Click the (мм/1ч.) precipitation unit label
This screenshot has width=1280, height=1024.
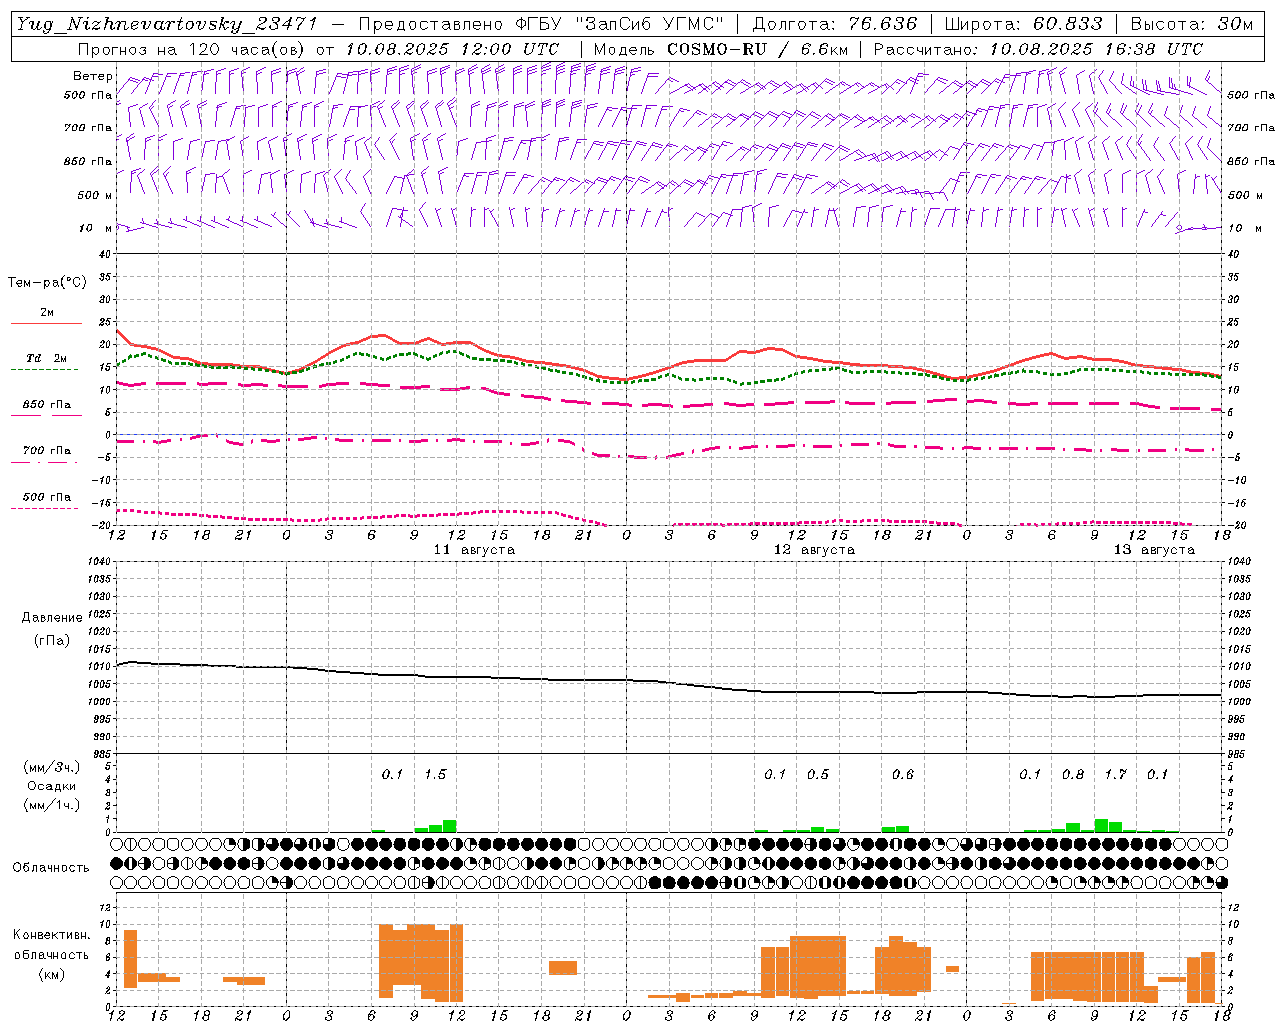pyautogui.click(x=52, y=805)
